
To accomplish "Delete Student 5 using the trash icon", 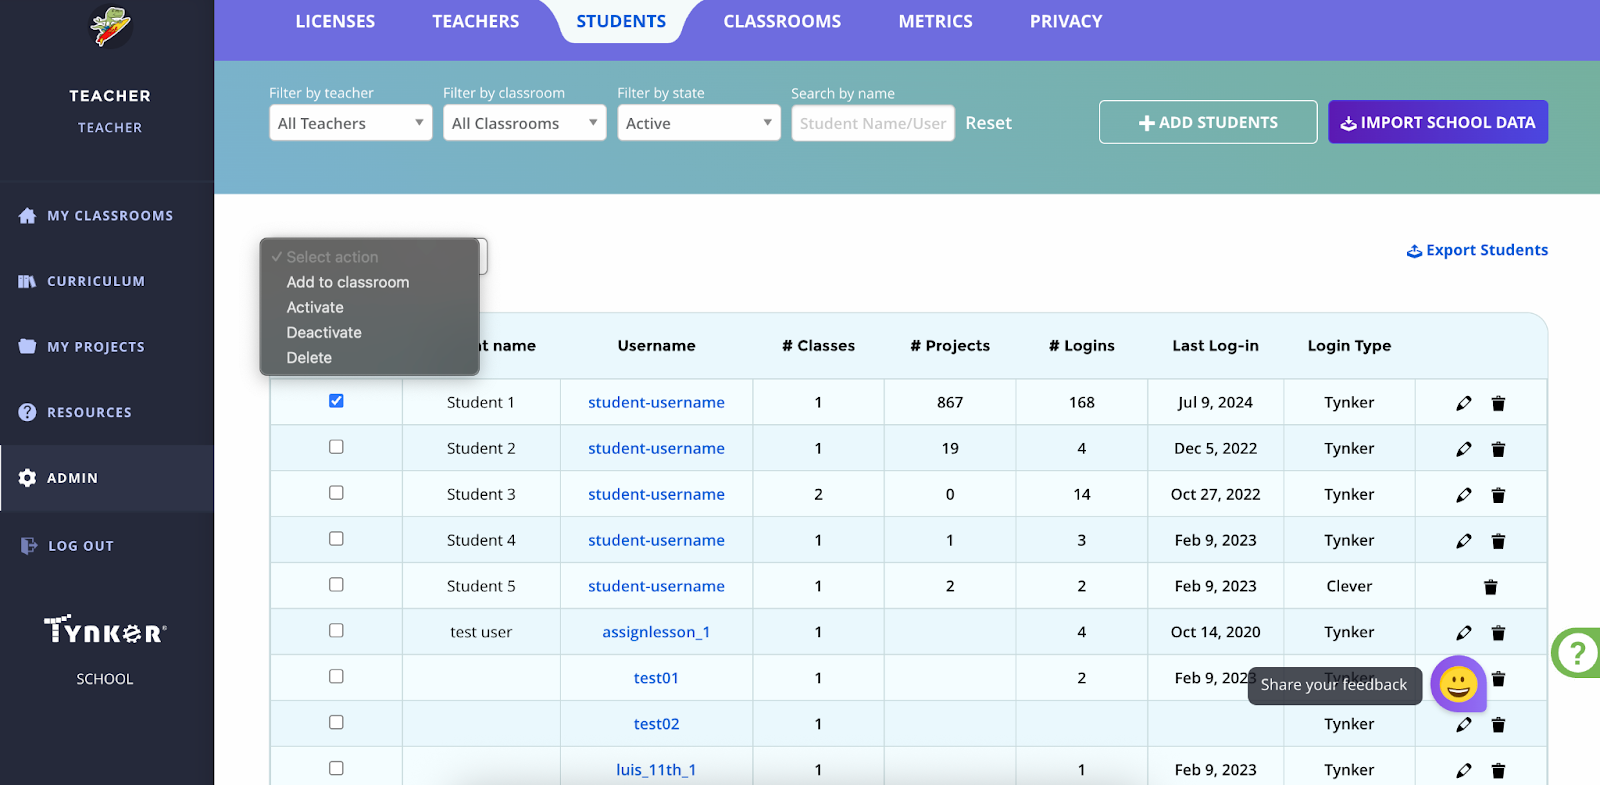I will pos(1490,587).
